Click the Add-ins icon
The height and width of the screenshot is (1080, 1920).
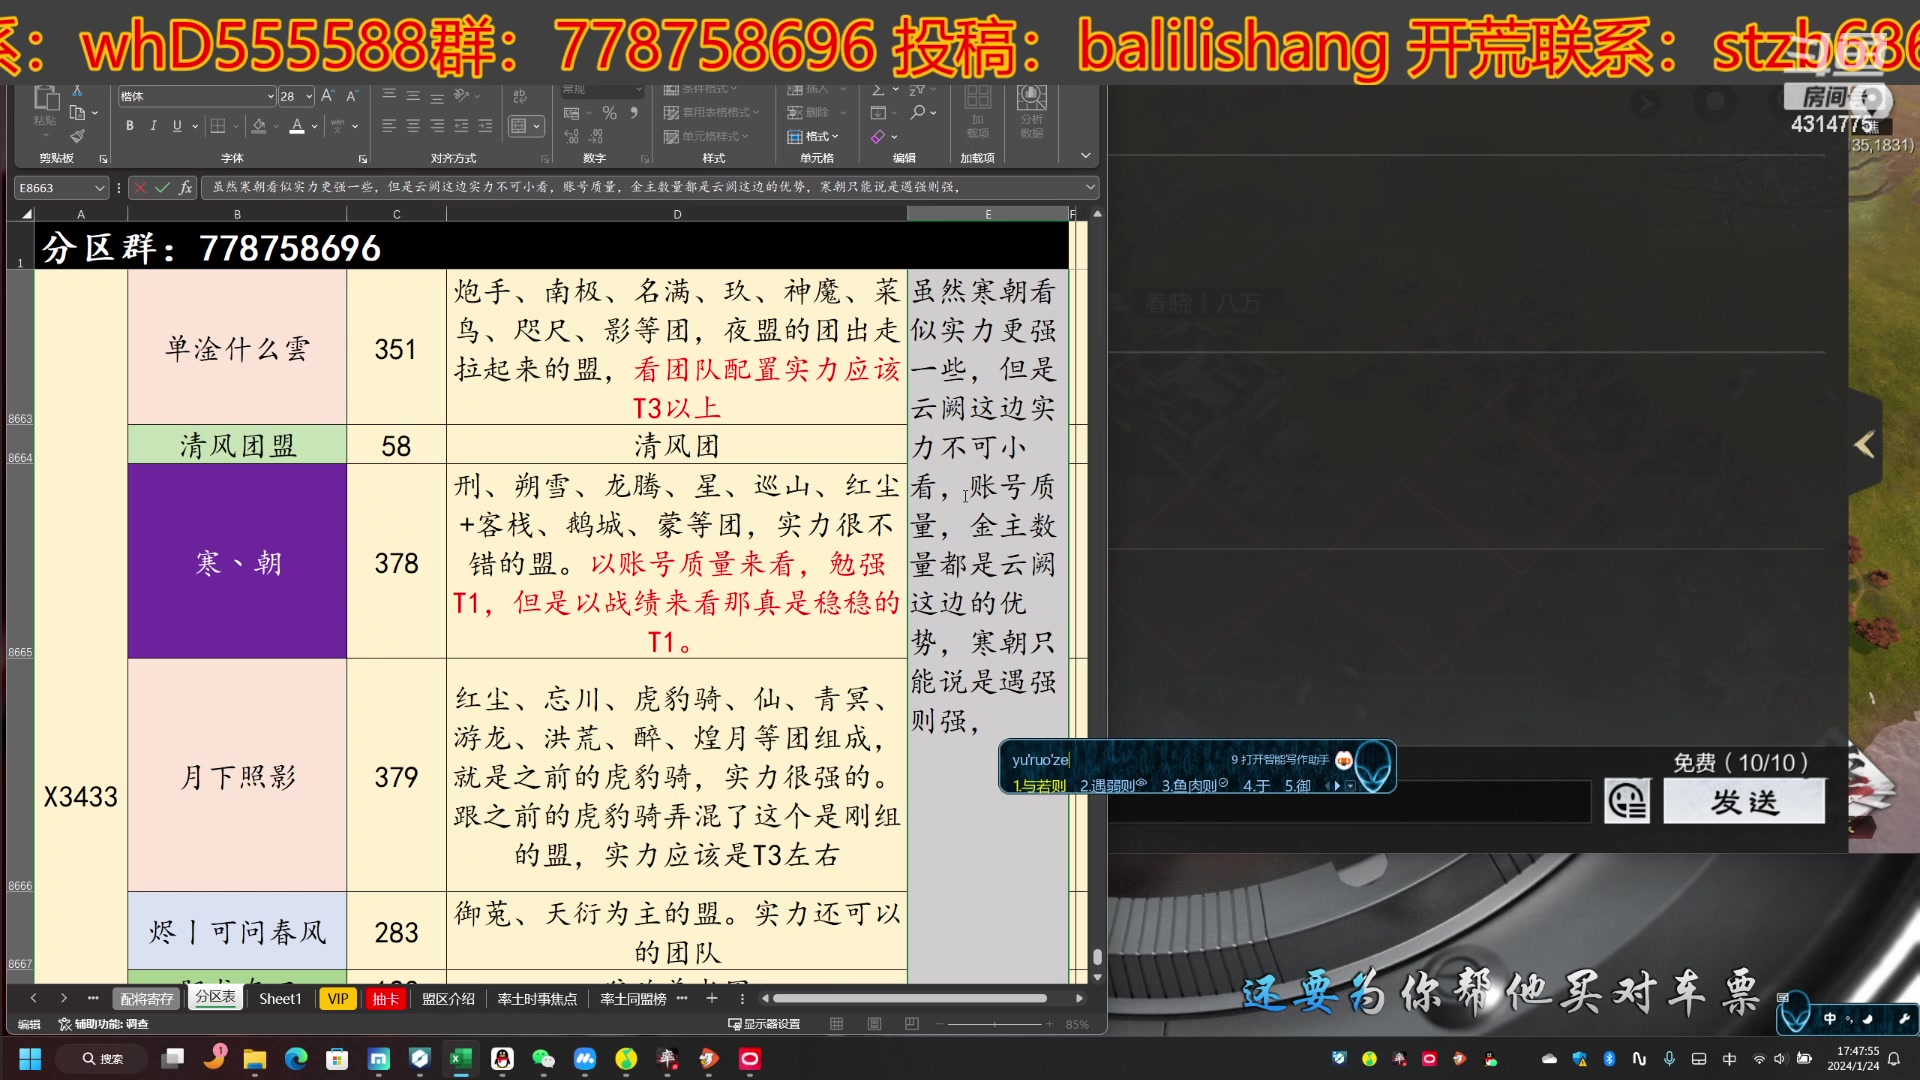(x=977, y=98)
